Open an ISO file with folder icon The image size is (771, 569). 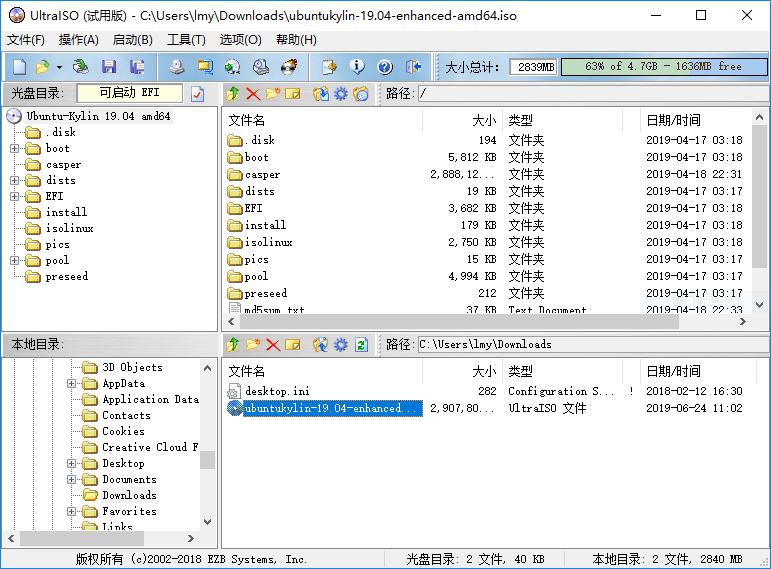(x=42, y=67)
